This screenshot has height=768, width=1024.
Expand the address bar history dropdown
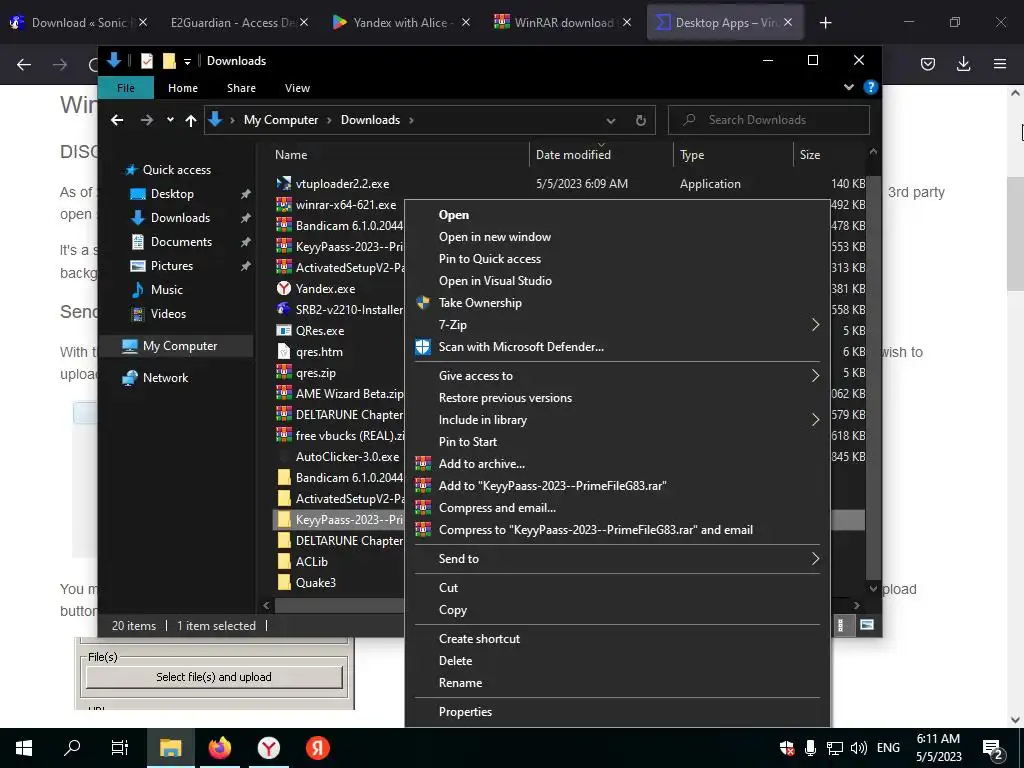point(611,120)
